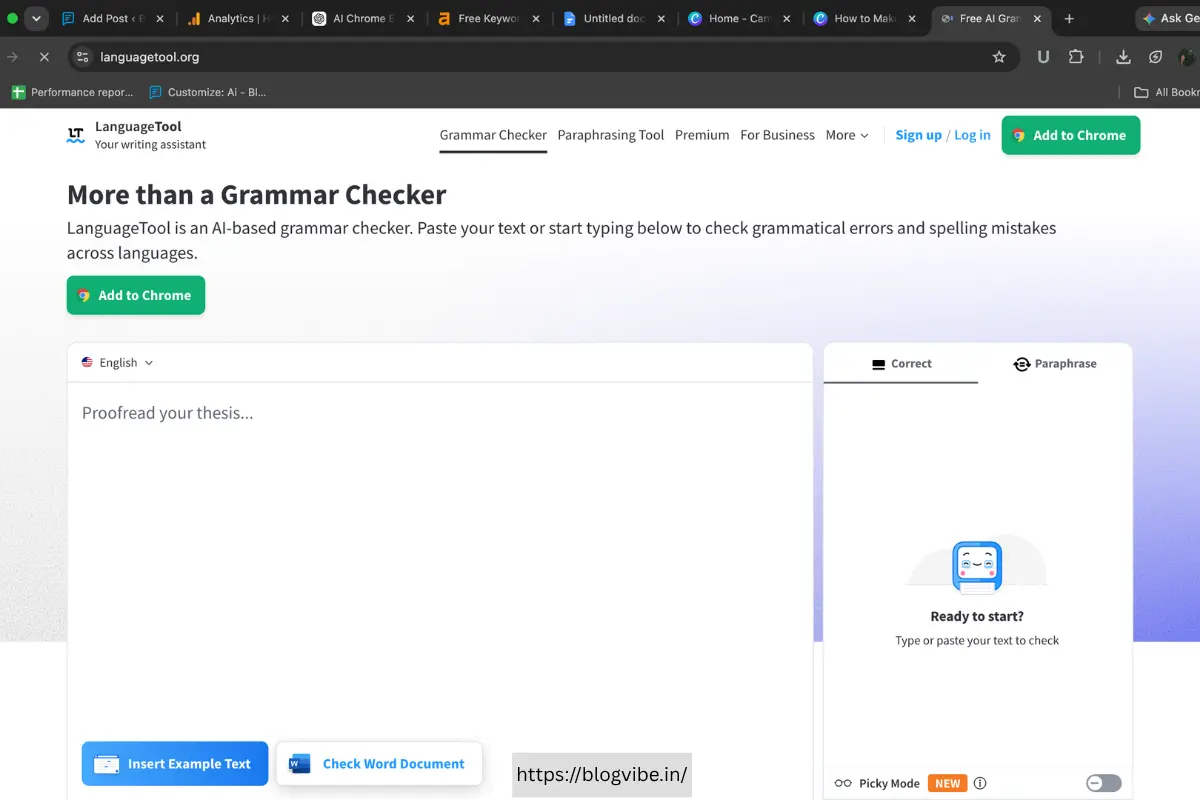Click Insert Example Text button
Image resolution: width=1200 pixels, height=800 pixels.
click(175, 763)
